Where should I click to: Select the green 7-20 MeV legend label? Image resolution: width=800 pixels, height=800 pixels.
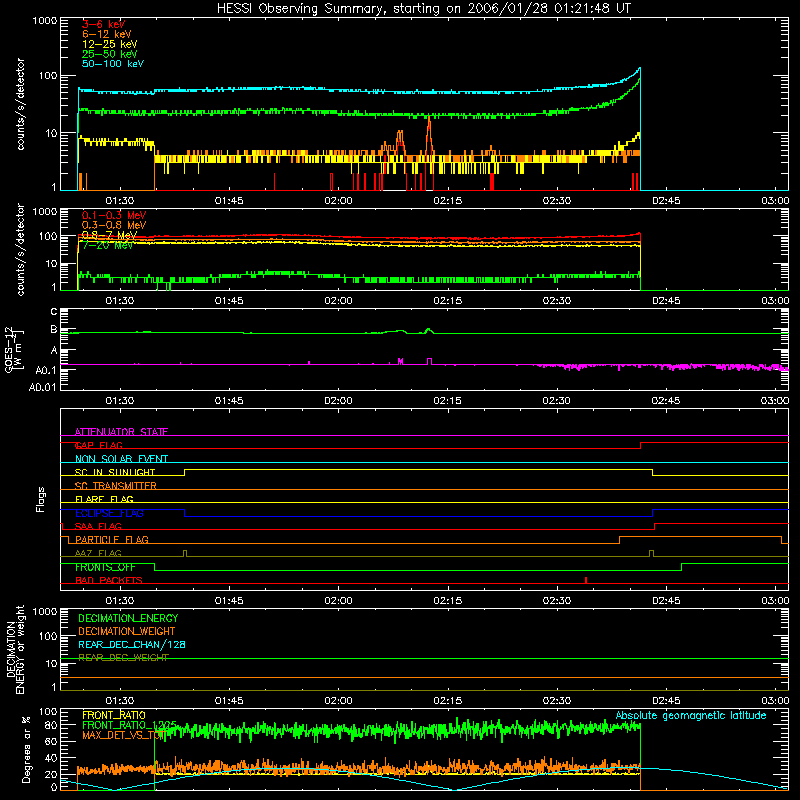tap(107, 245)
